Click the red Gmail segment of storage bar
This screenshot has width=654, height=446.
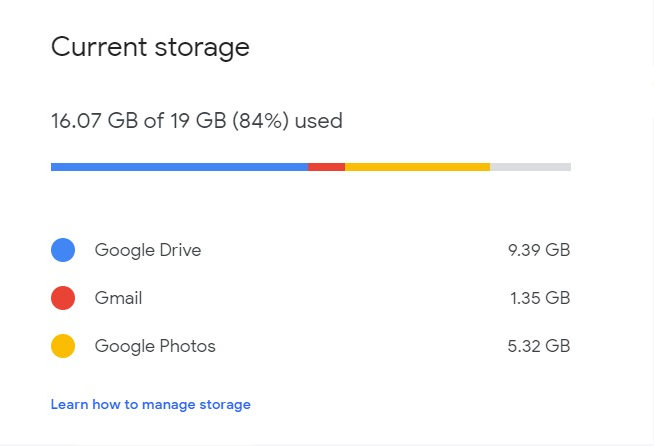(326, 167)
